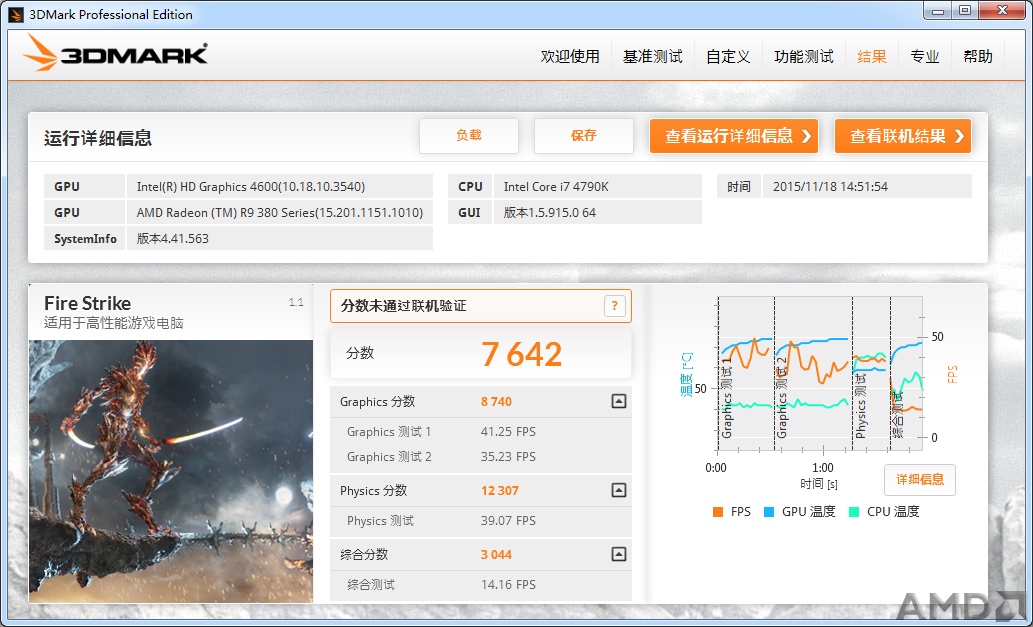Click the 39.07 FPS value

coord(508,521)
